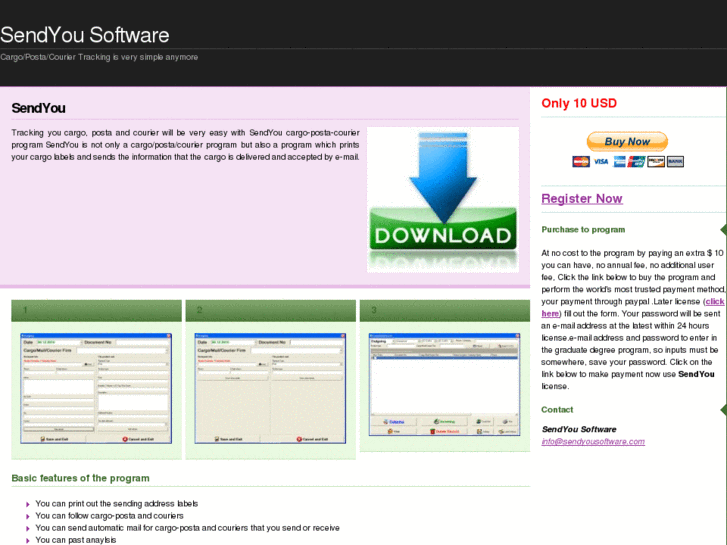Click 'You can follow cargo-posta and couriers'
This screenshot has height=545, width=727.
pyautogui.click(x=109, y=516)
